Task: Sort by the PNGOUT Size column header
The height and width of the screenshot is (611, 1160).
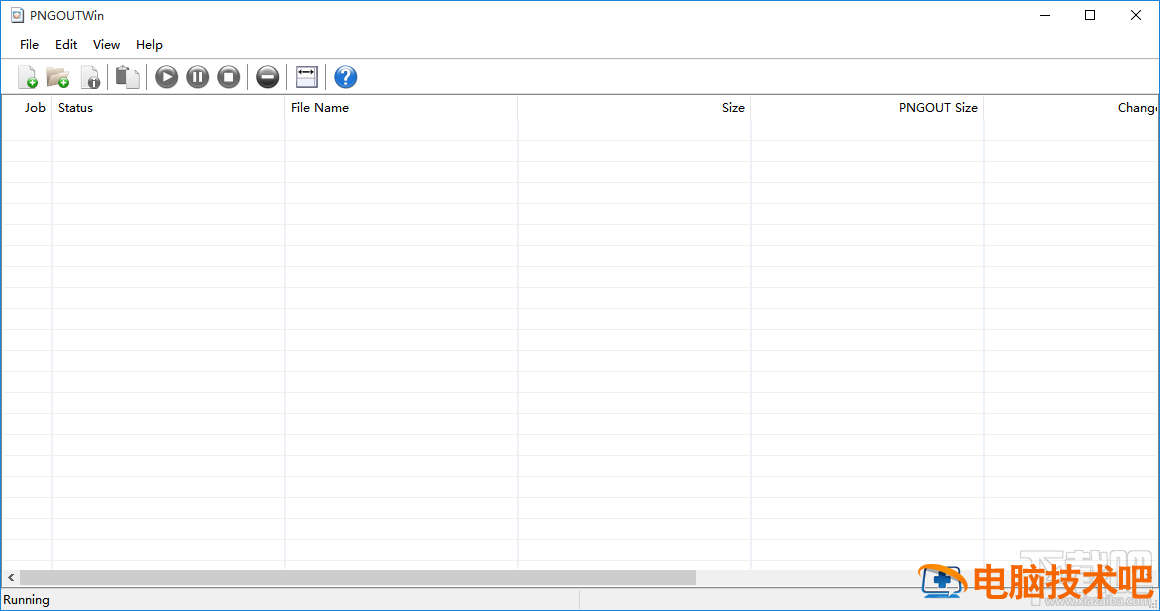Action: click(x=868, y=108)
